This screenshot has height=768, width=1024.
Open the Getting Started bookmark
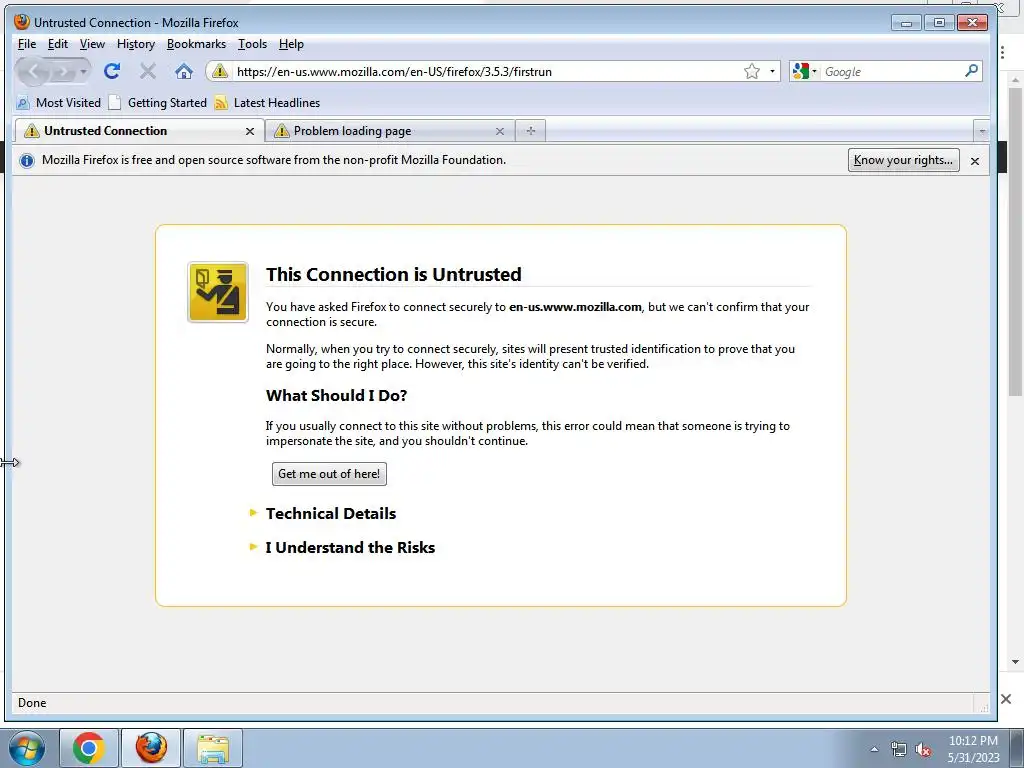coord(158,103)
